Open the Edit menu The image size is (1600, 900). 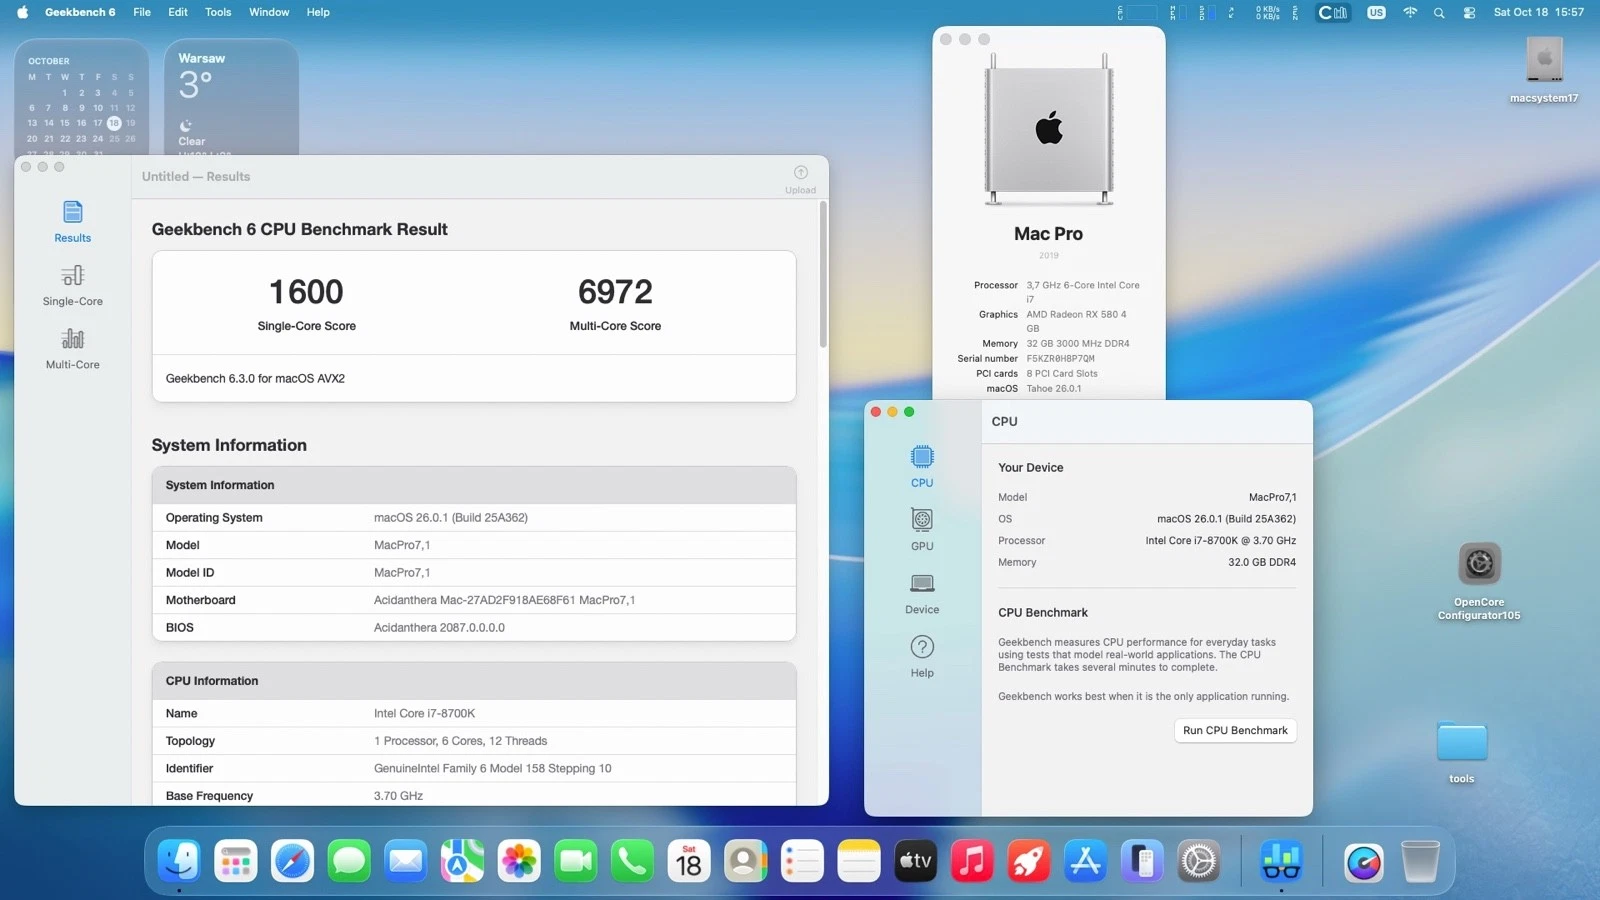pyautogui.click(x=178, y=12)
